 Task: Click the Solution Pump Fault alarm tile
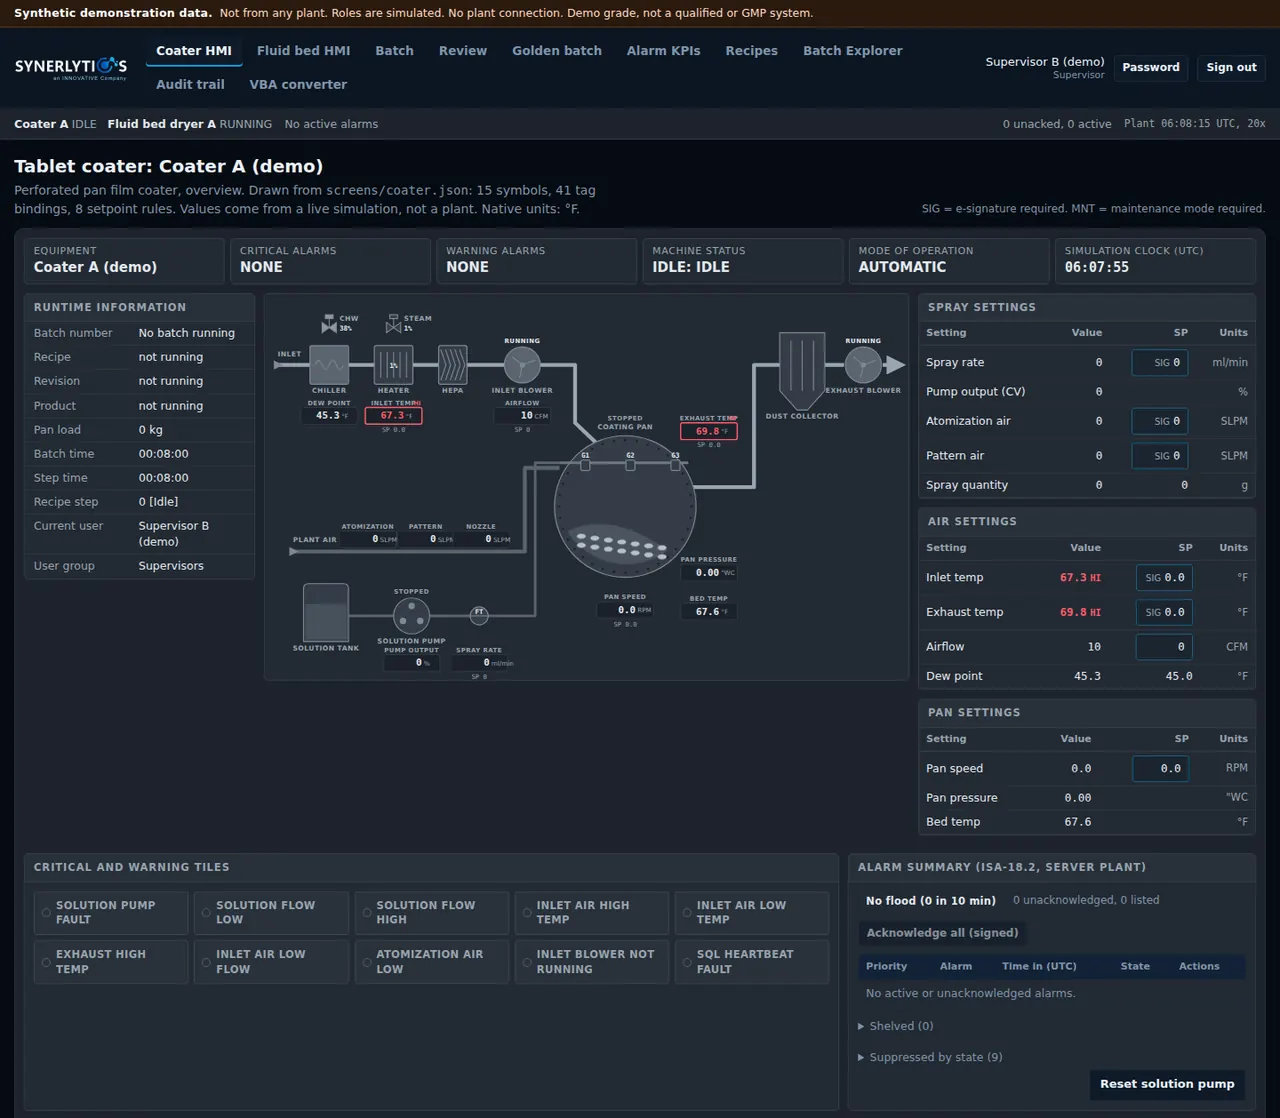pyautogui.click(x=111, y=913)
